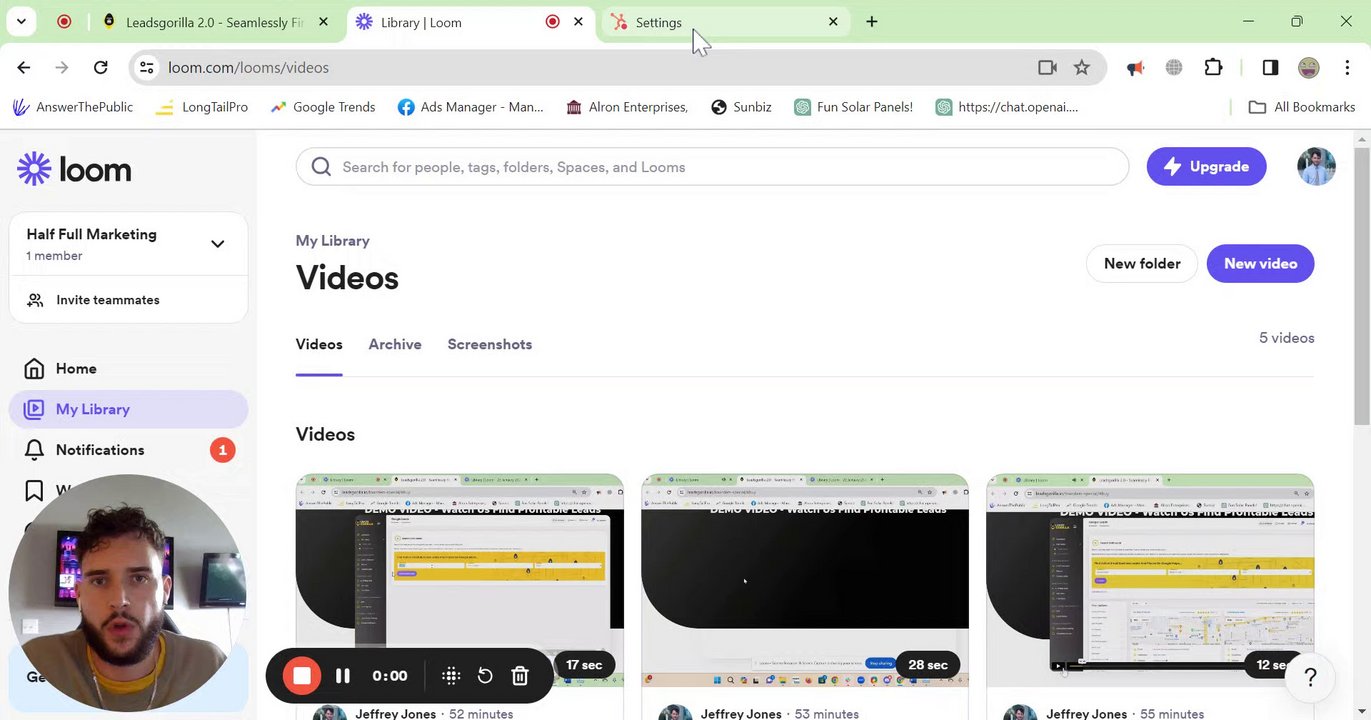
Task: Open the recording drag-handle grid icon
Action: 451,676
